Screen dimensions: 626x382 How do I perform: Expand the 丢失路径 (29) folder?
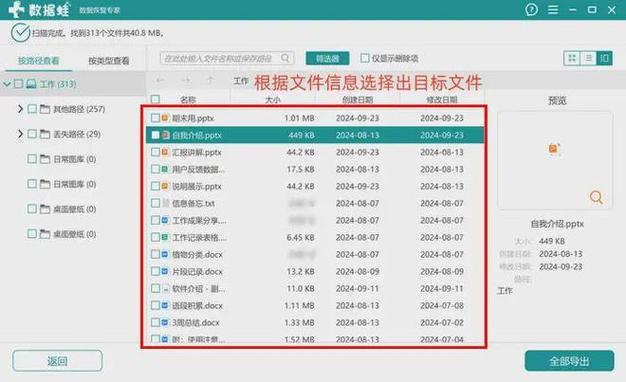[x=20, y=134]
